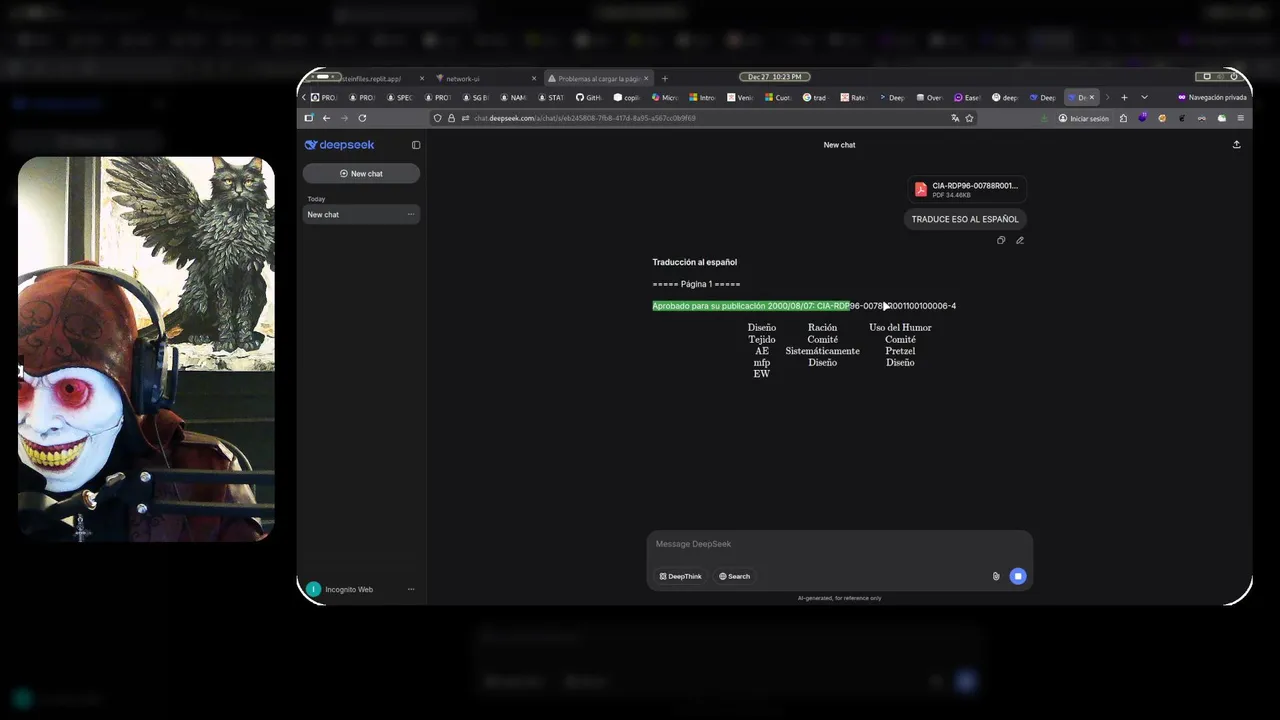This screenshot has height=720, width=1280.
Task: Click the 'Navegación privada' indicator
Action: click(x=1212, y=98)
